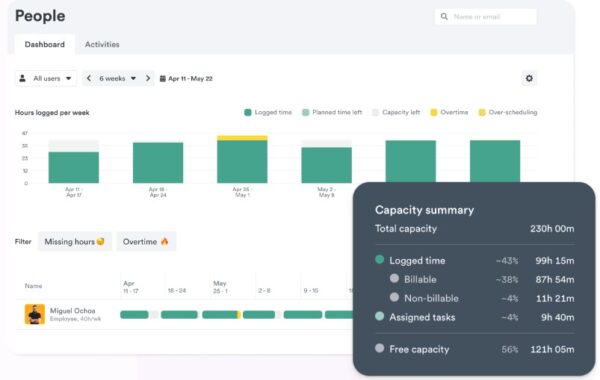Go to previous period with left chevron
600x380 pixels.
point(89,78)
